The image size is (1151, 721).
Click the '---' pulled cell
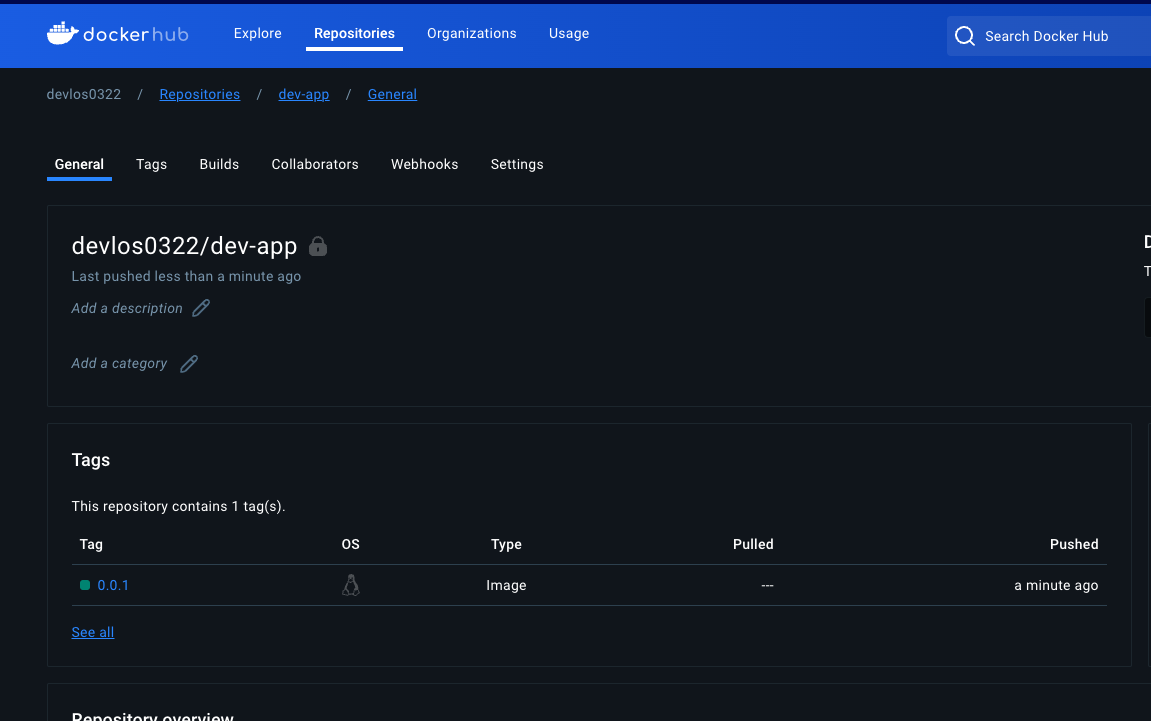tap(767, 585)
